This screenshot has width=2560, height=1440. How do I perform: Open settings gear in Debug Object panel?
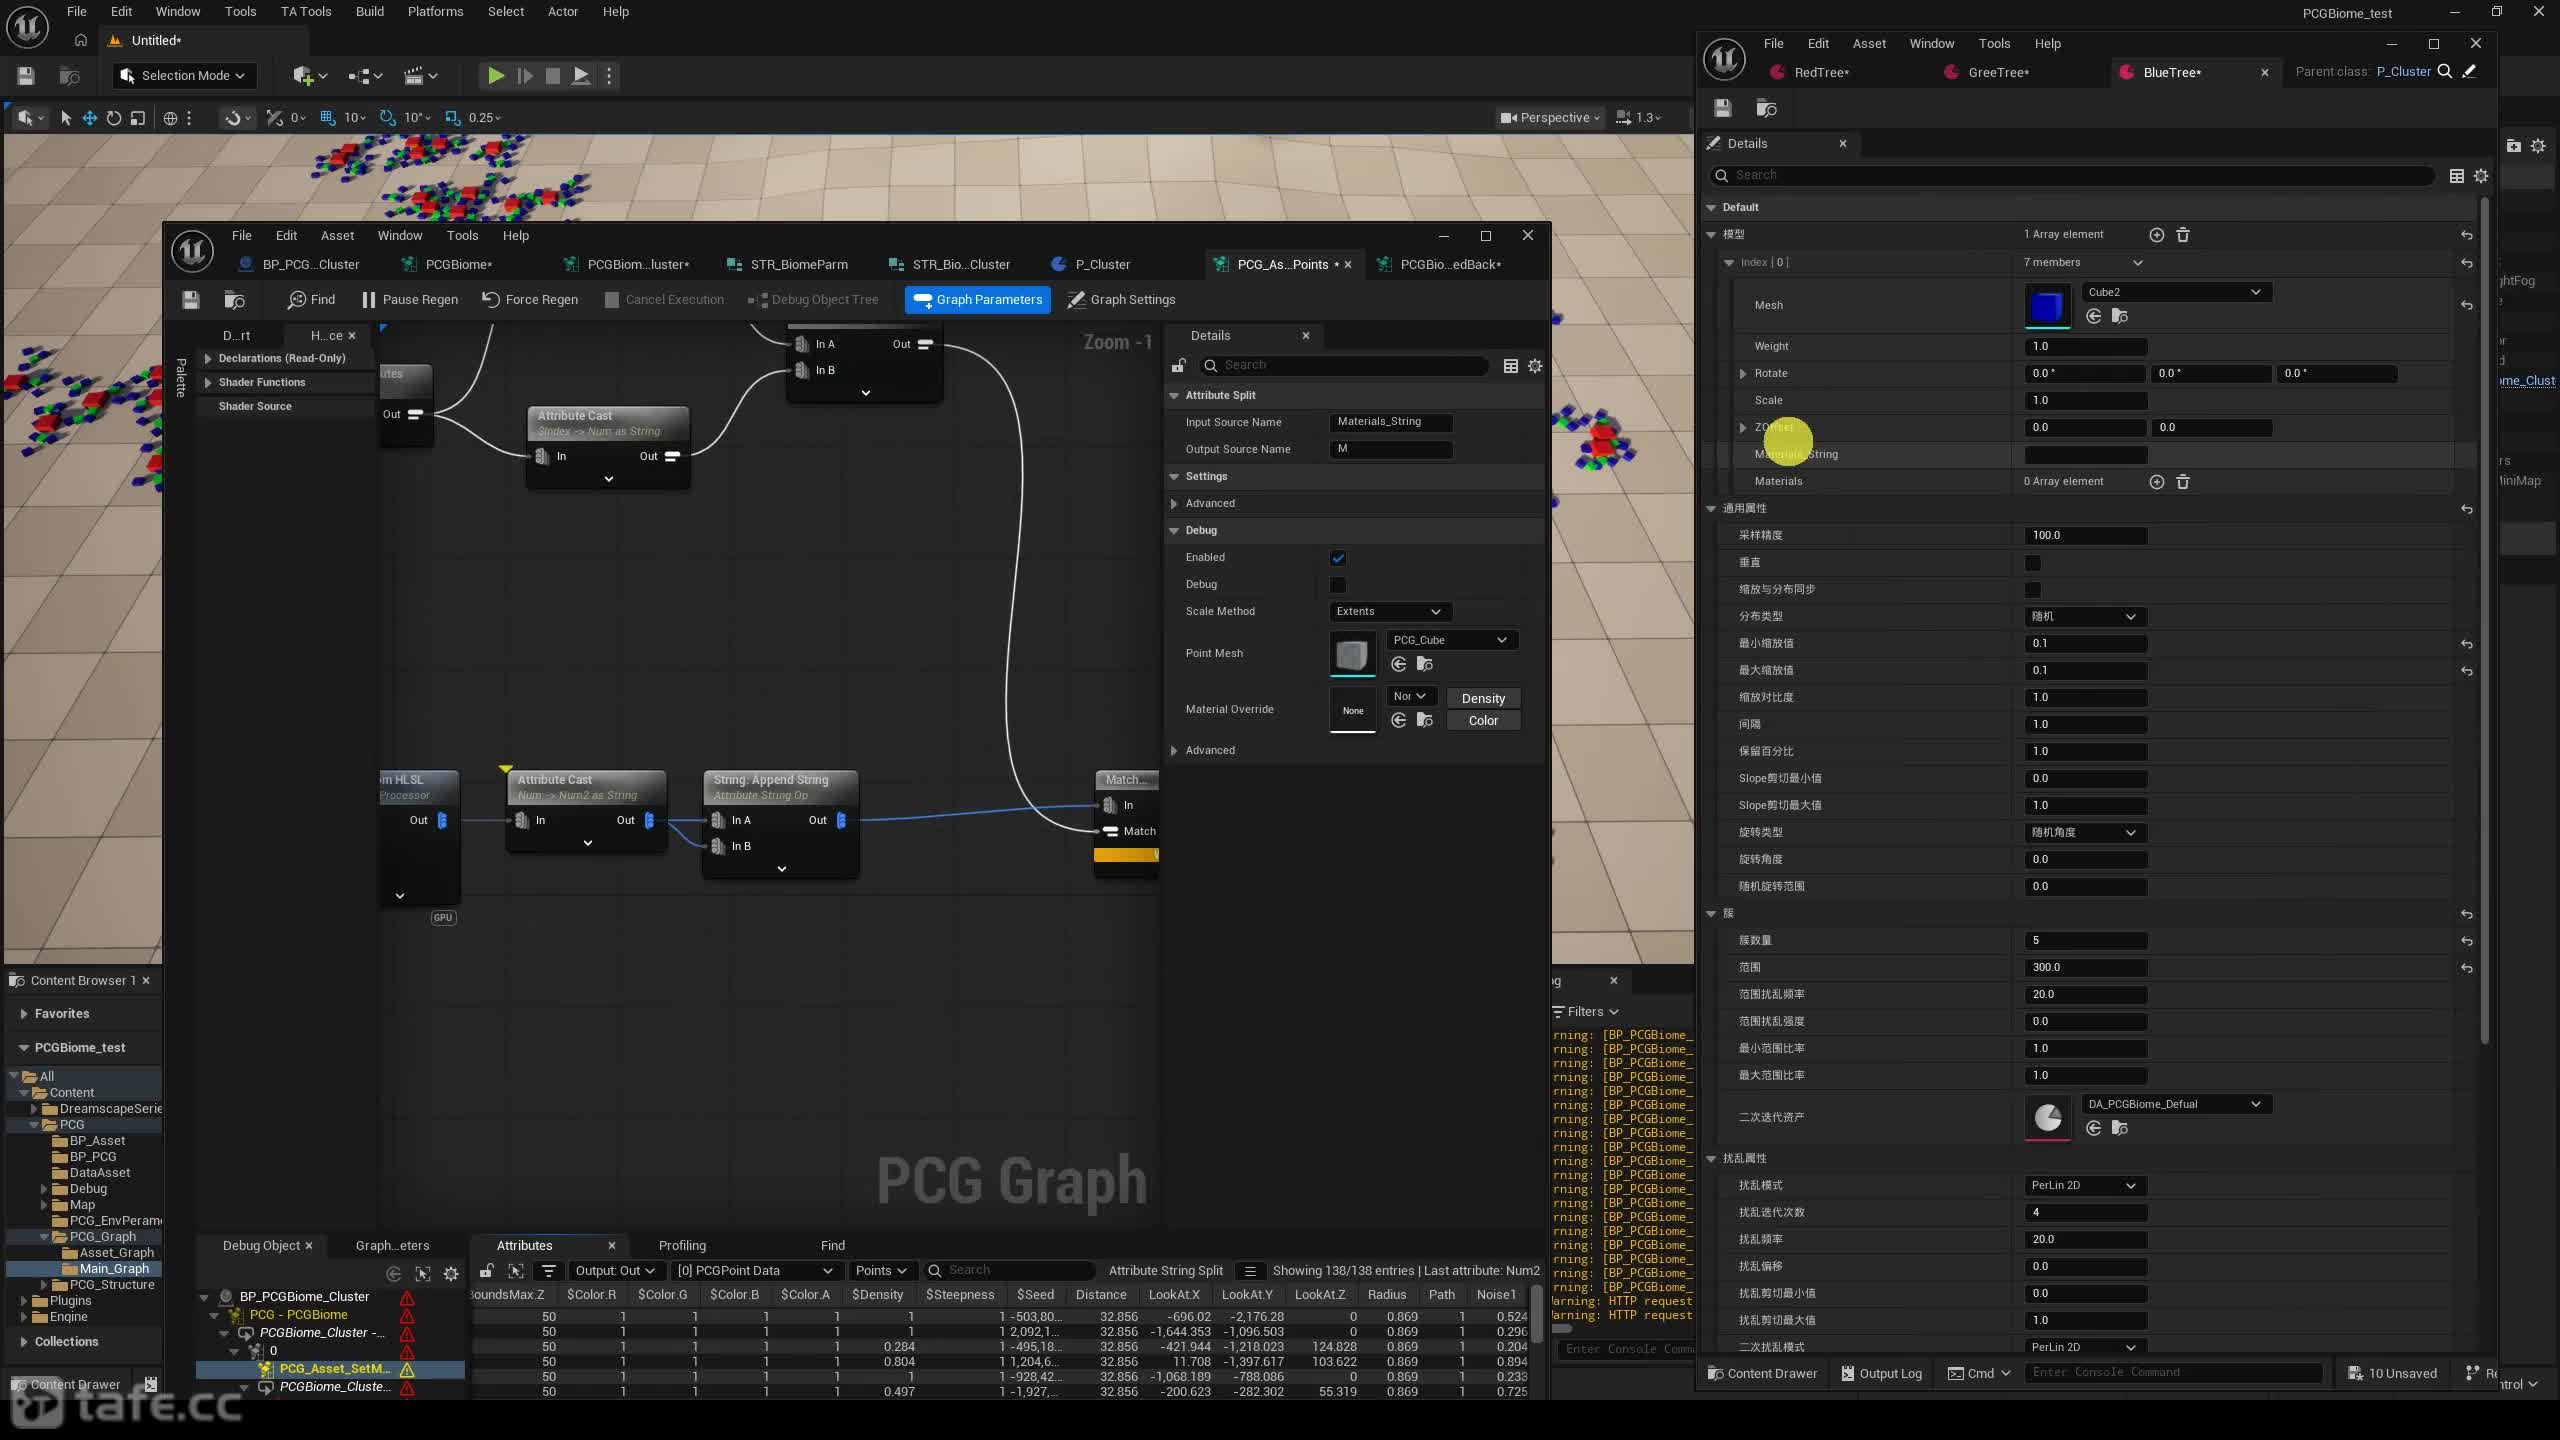pos(451,1274)
